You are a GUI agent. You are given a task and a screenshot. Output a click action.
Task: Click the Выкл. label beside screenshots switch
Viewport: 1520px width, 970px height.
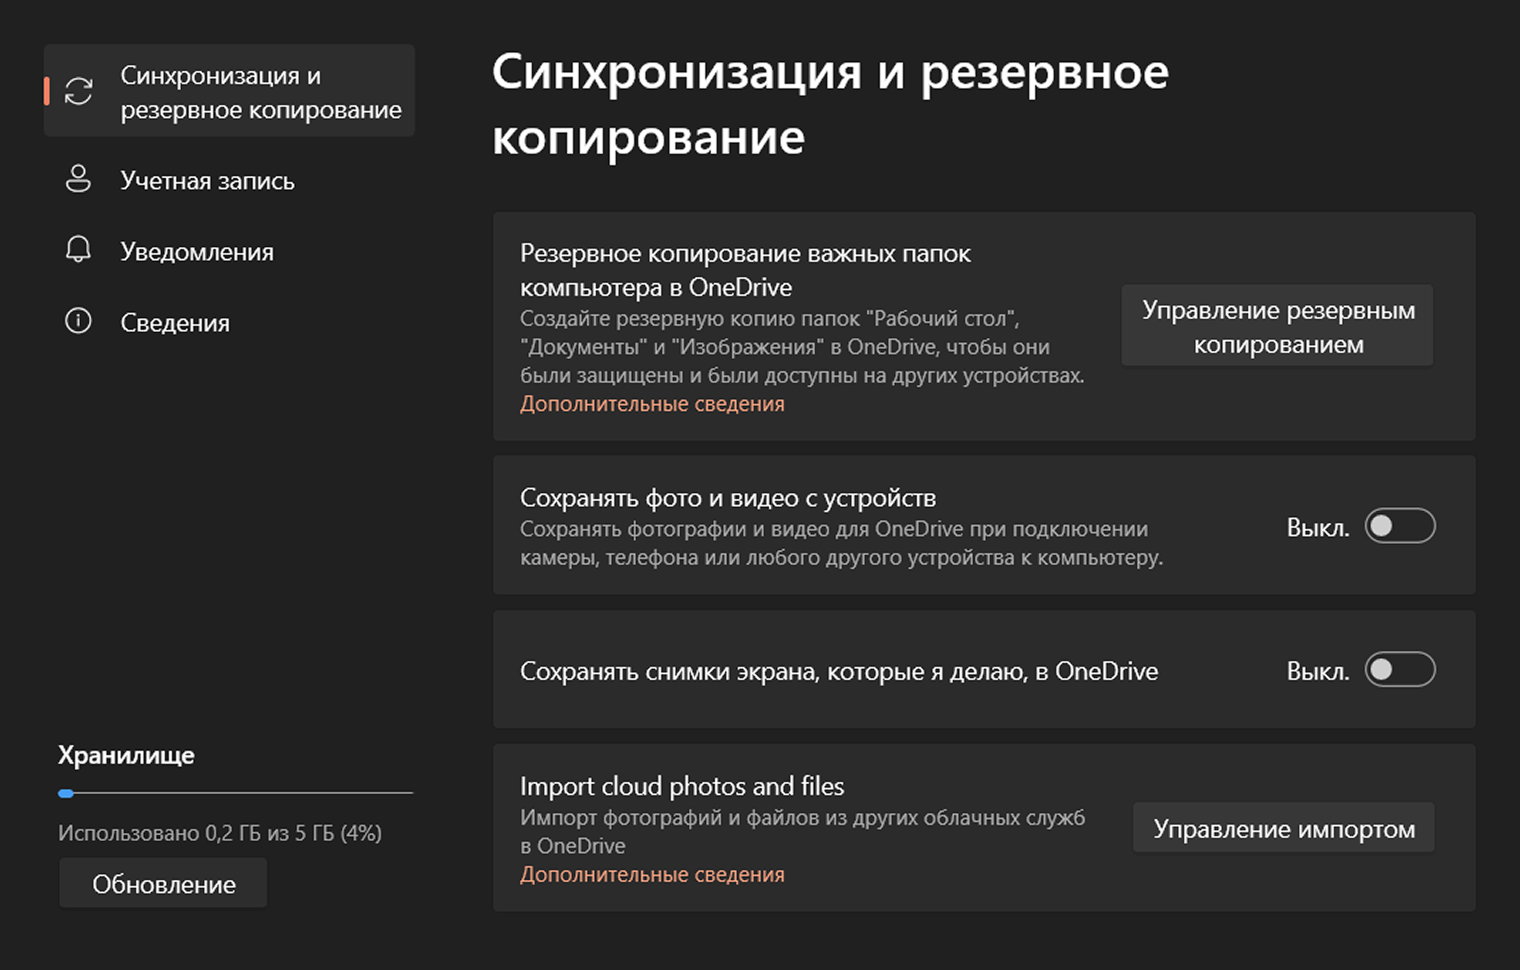[1318, 671]
